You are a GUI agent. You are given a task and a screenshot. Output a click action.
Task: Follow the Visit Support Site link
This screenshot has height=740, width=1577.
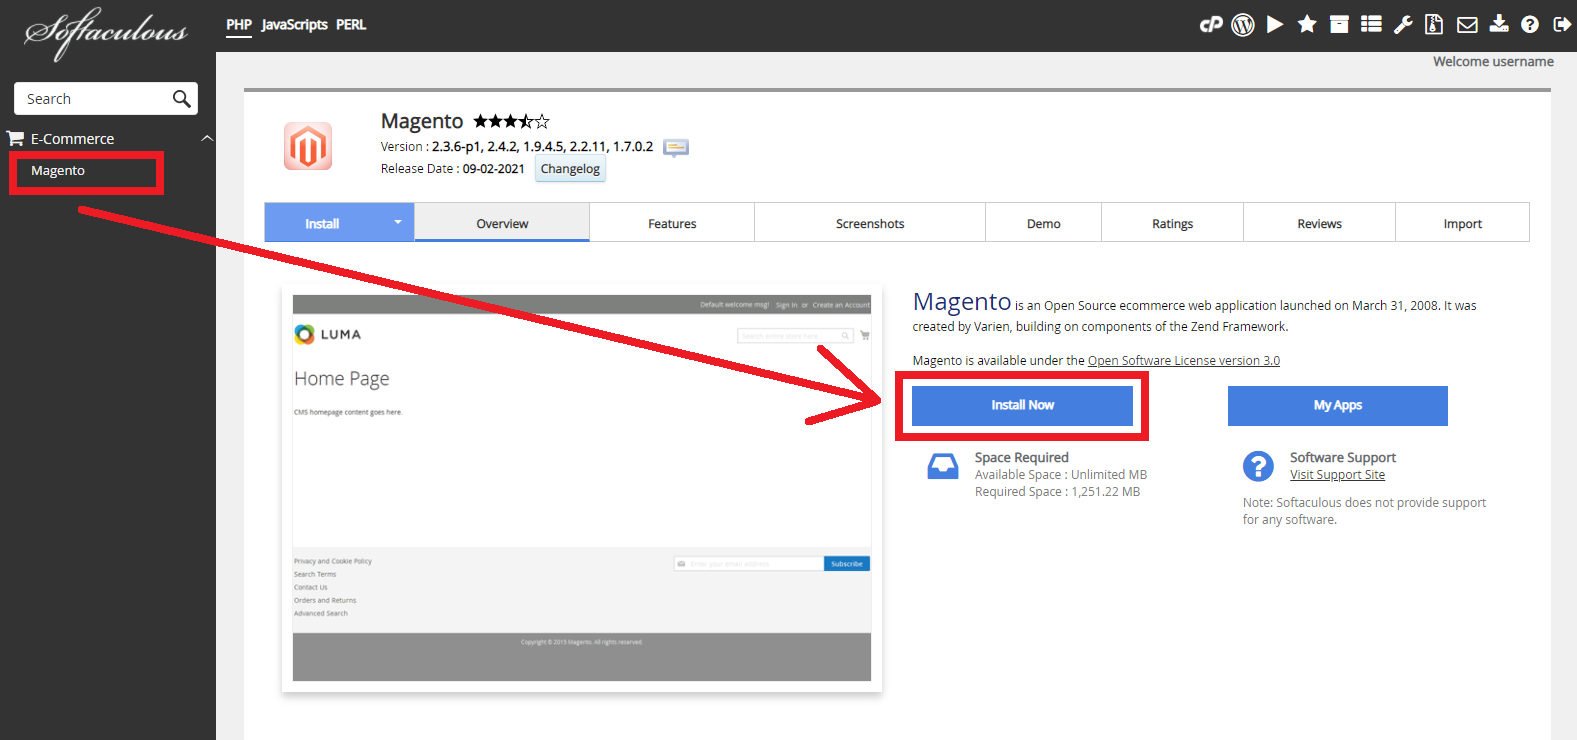pos(1337,475)
